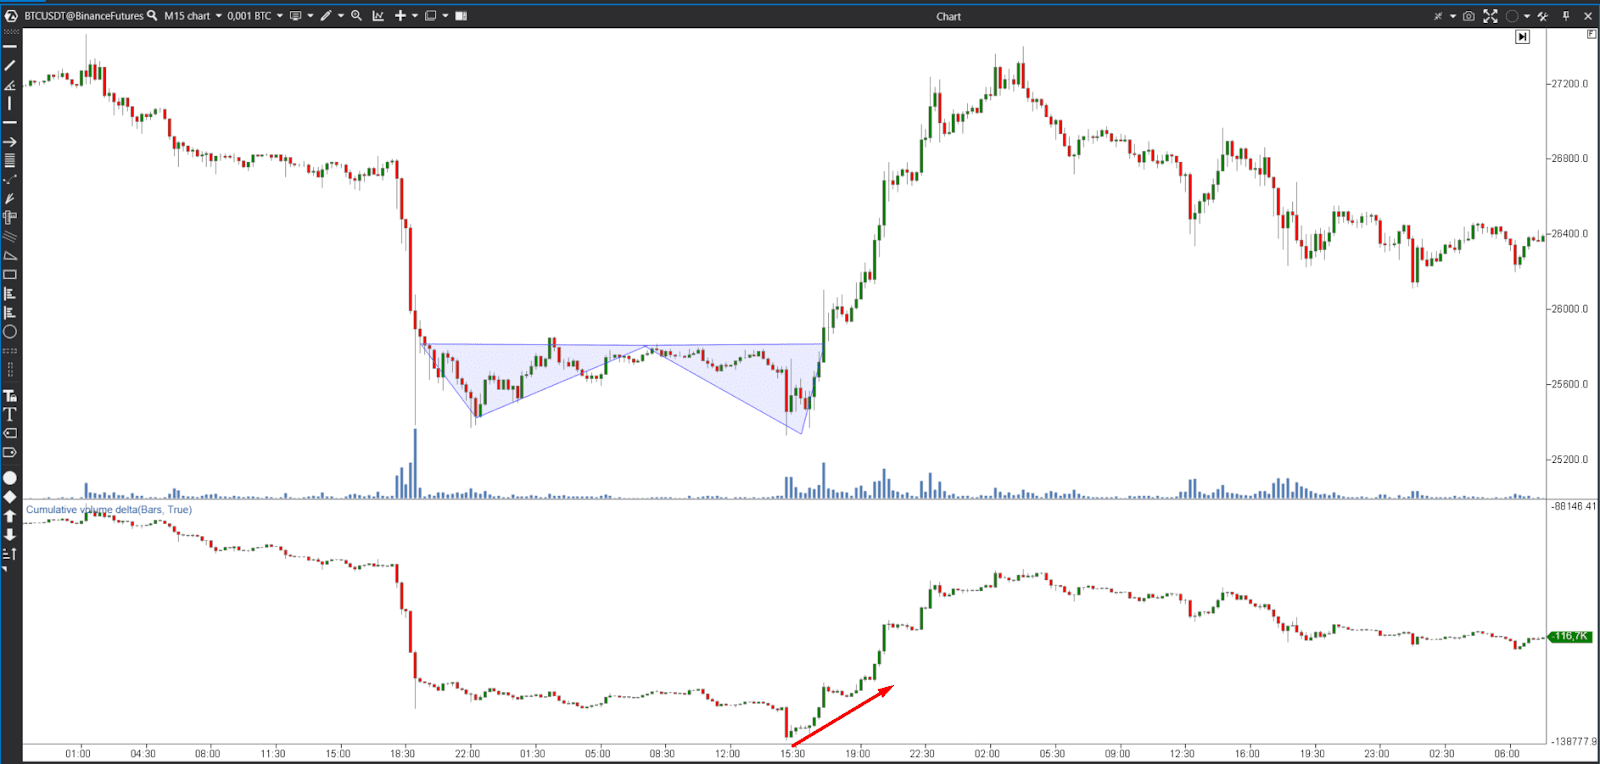Viewport: 1600px width, 764px height.
Task: Select the ellipse shape tool
Action: (x=10, y=332)
